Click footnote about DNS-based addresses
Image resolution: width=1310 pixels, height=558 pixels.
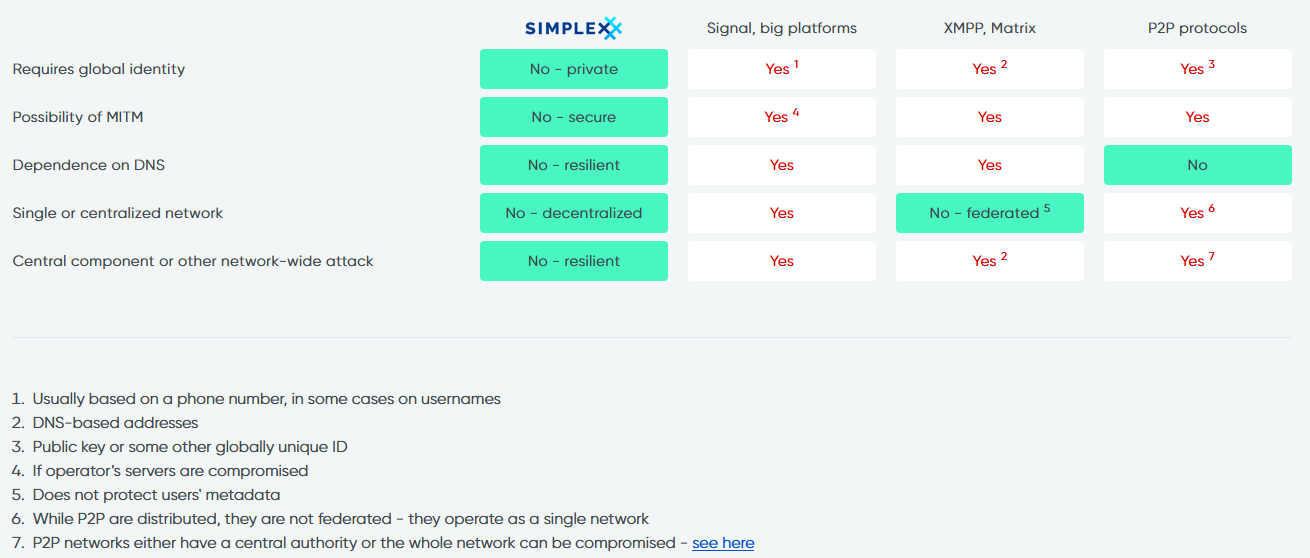[x=105, y=423]
